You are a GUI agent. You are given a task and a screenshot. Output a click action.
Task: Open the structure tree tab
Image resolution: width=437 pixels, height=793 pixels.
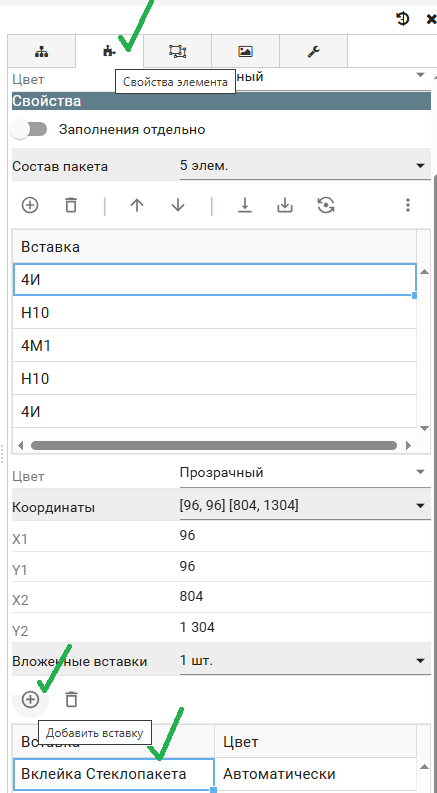click(41, 51)
